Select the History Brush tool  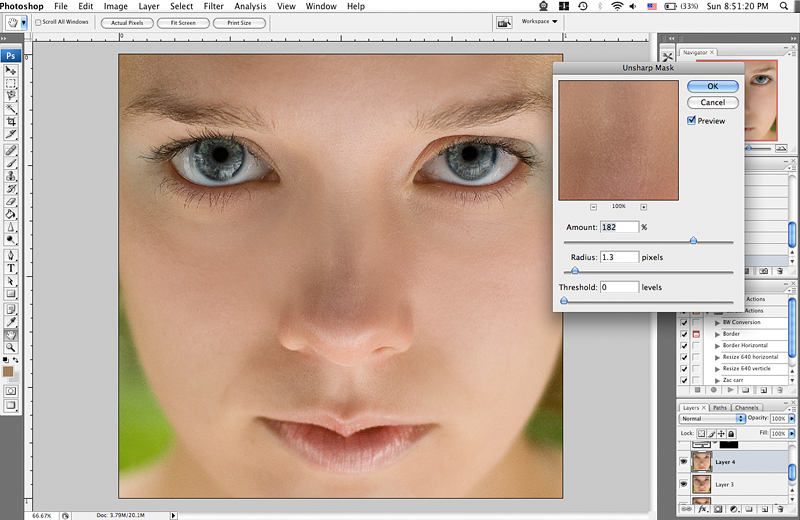(11, 188)
